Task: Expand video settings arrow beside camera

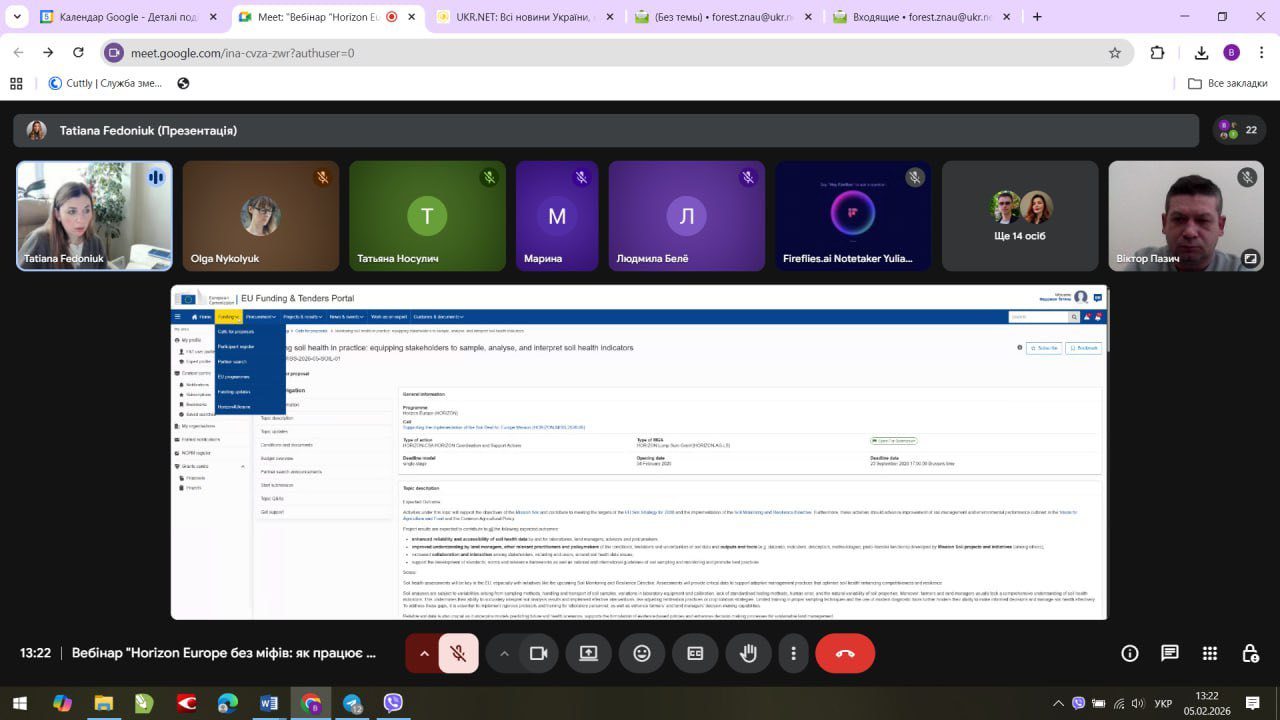Action: click(x=504, y=653)
